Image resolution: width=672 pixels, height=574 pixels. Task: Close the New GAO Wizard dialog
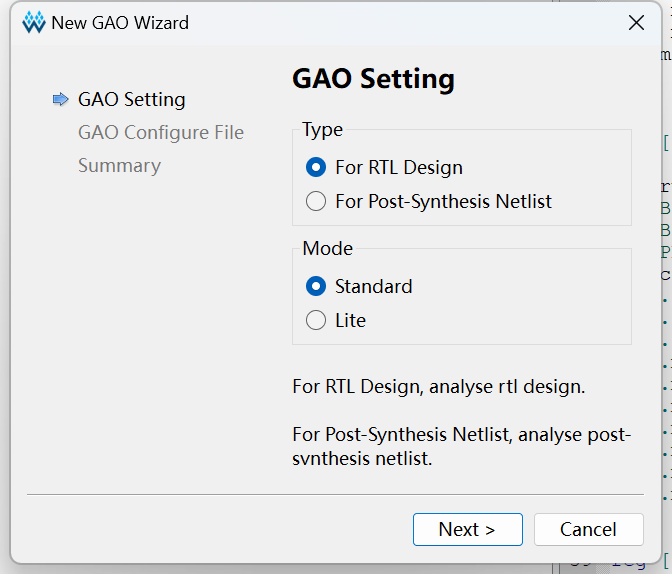click(636, 23)
